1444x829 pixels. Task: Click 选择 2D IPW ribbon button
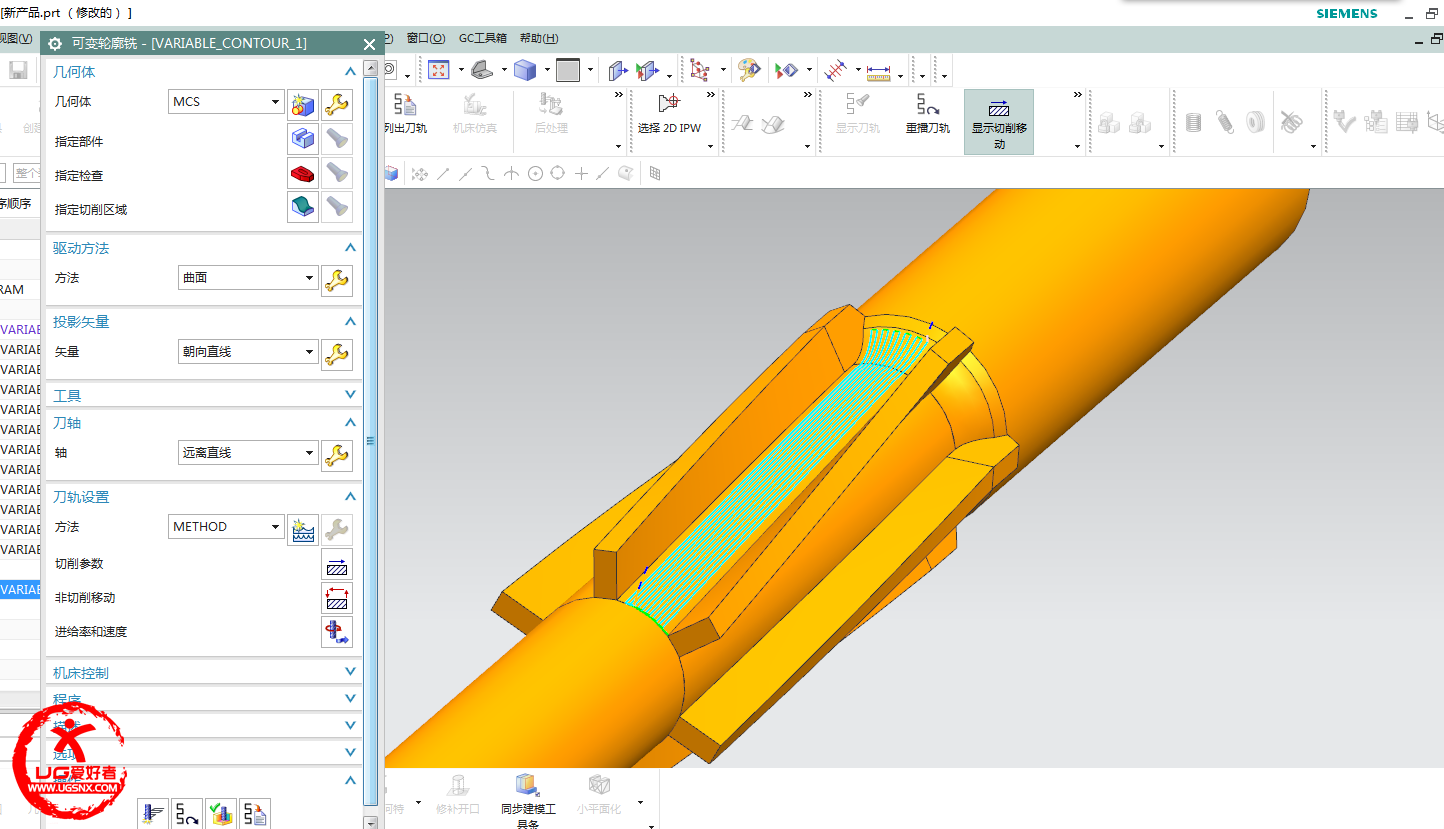[x=669, y=113]
